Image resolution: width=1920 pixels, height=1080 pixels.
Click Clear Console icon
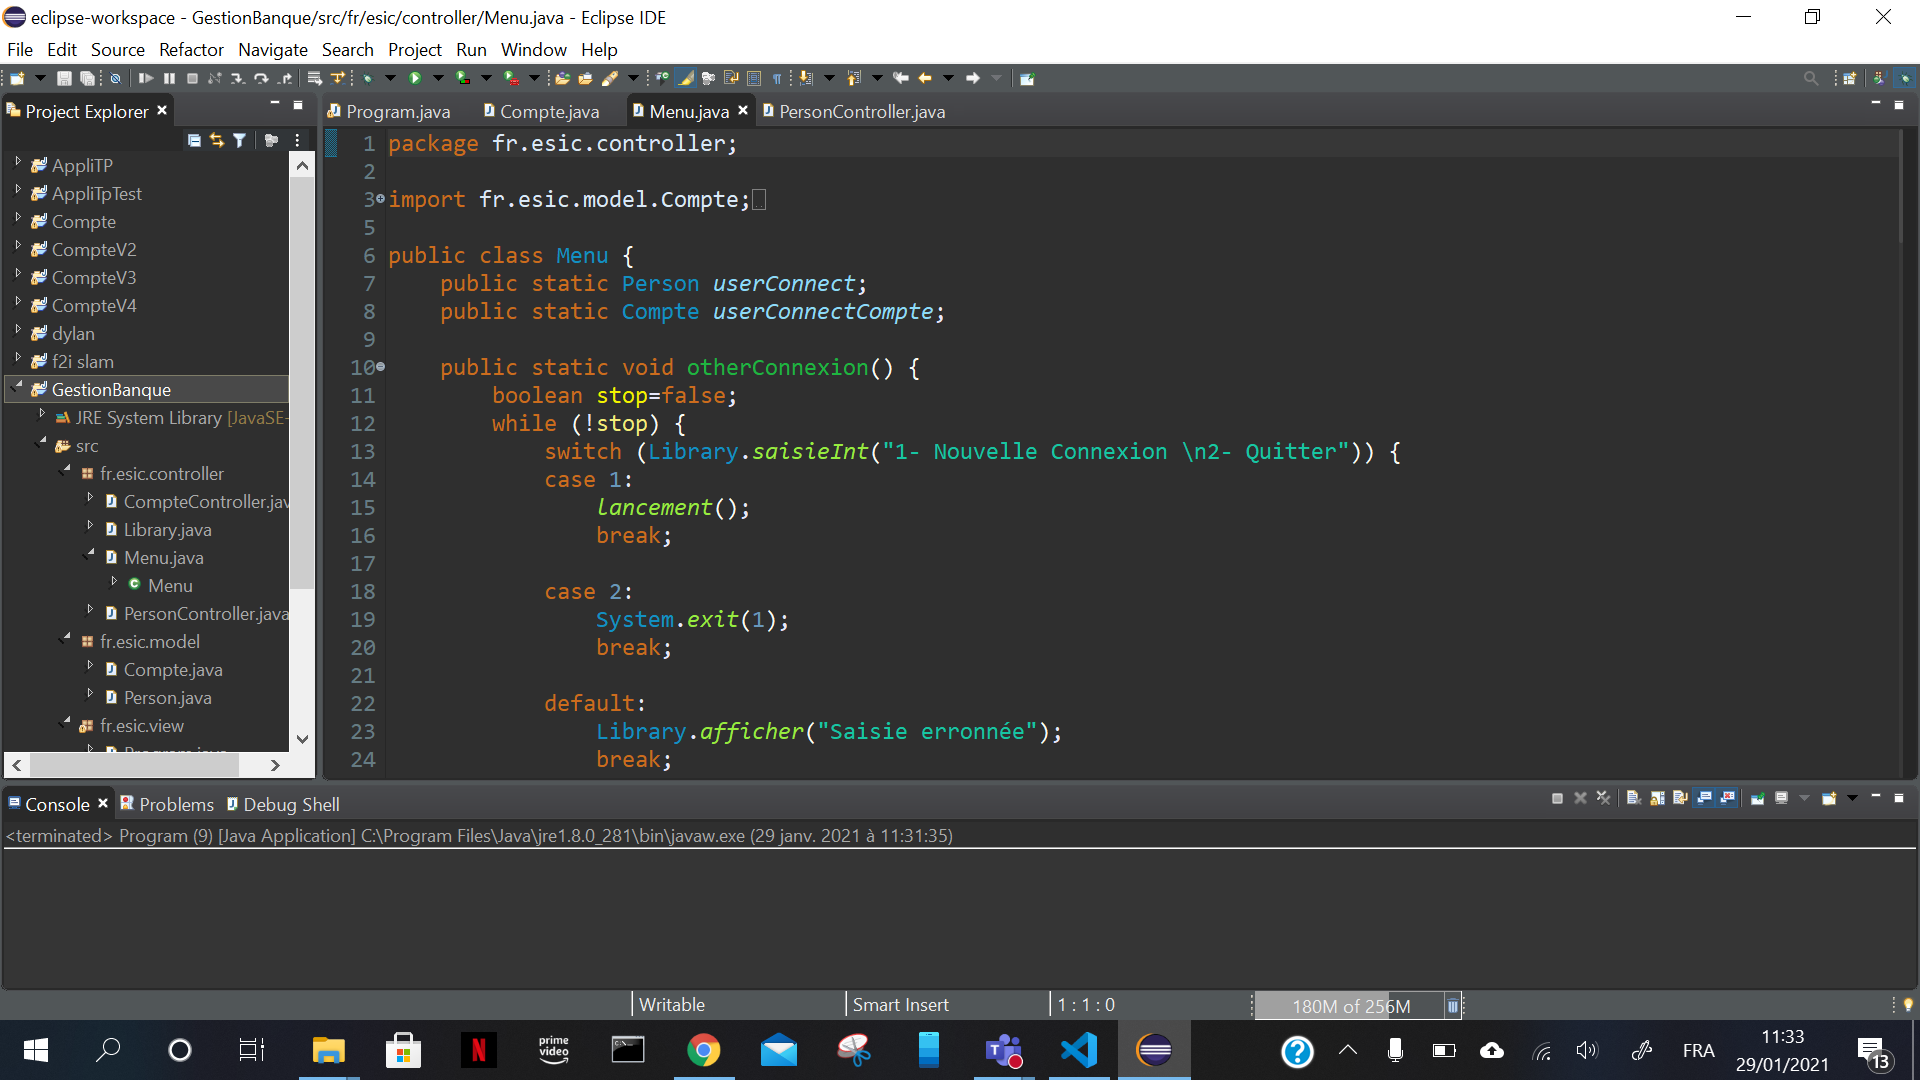(x=1633, y=798)
